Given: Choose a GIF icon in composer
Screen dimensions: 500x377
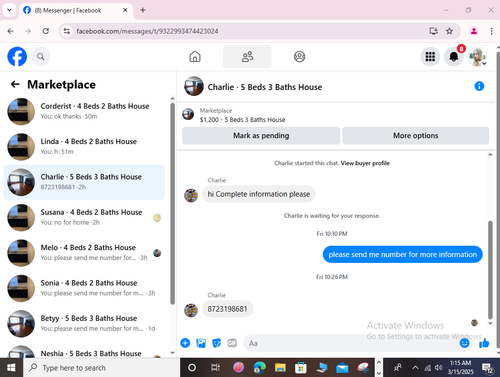Looking at the screenshot, I should [232, 343].
